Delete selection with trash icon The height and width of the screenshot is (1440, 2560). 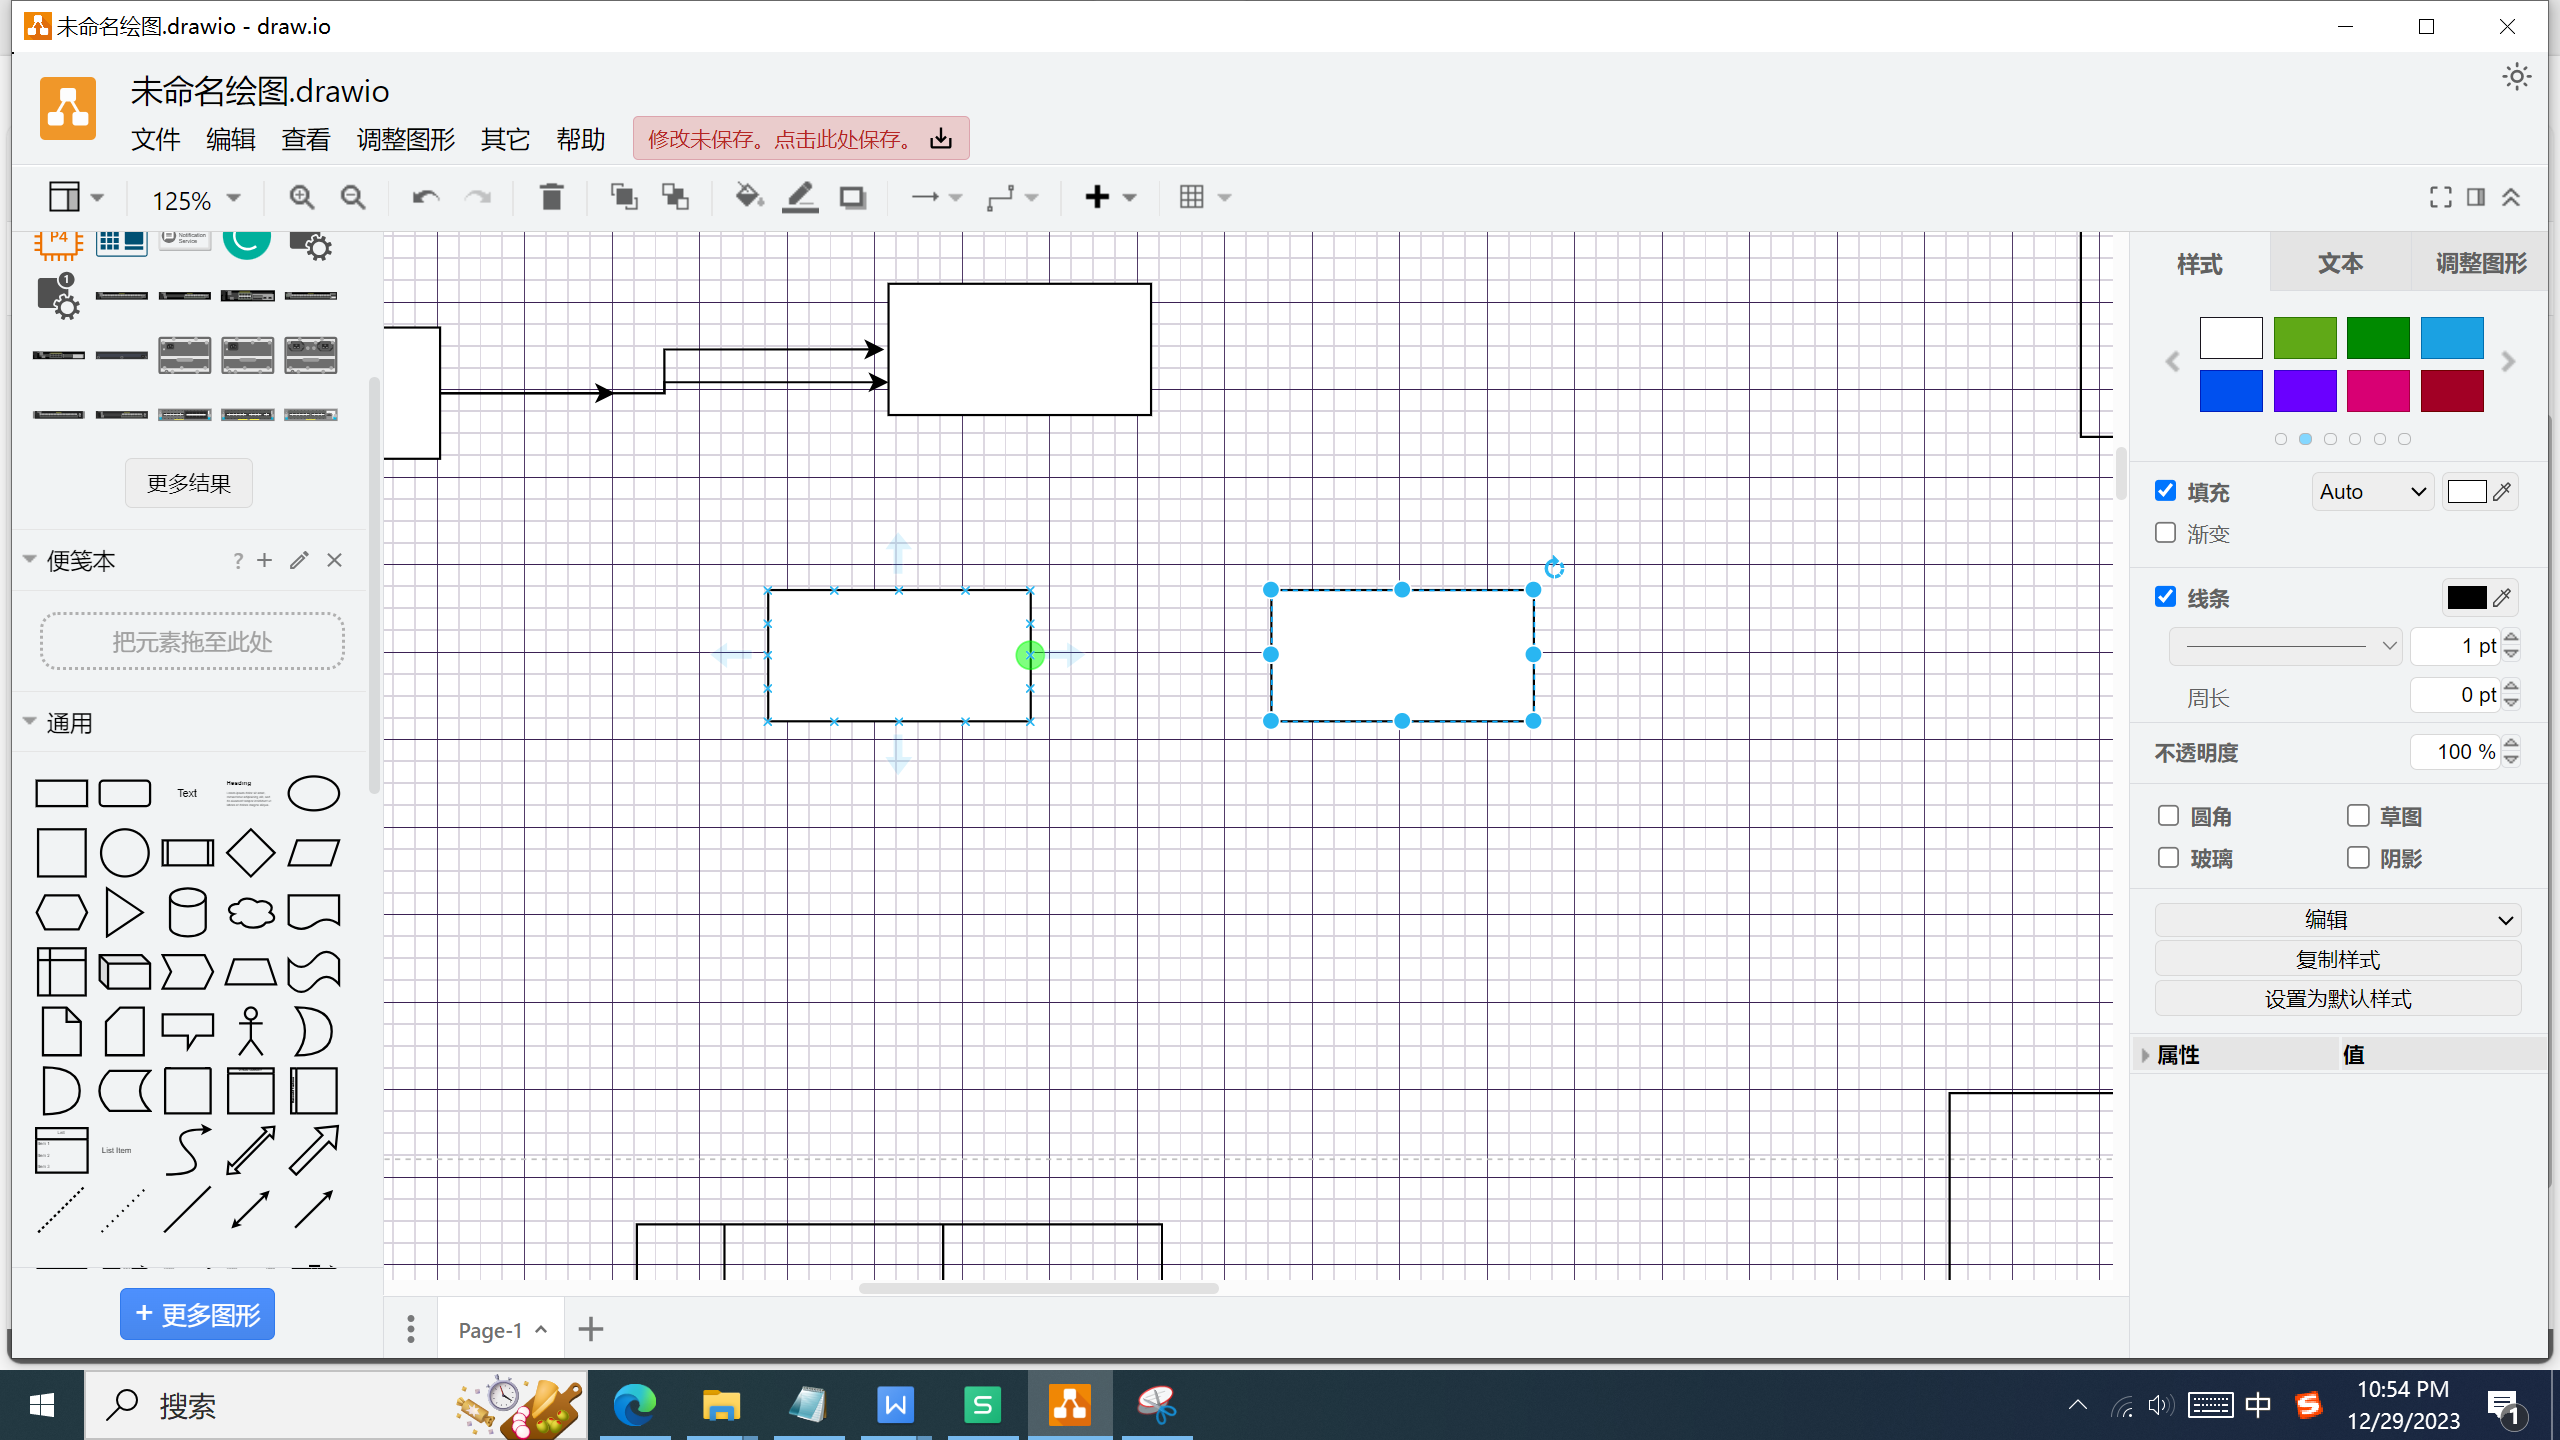click(551, 197)
